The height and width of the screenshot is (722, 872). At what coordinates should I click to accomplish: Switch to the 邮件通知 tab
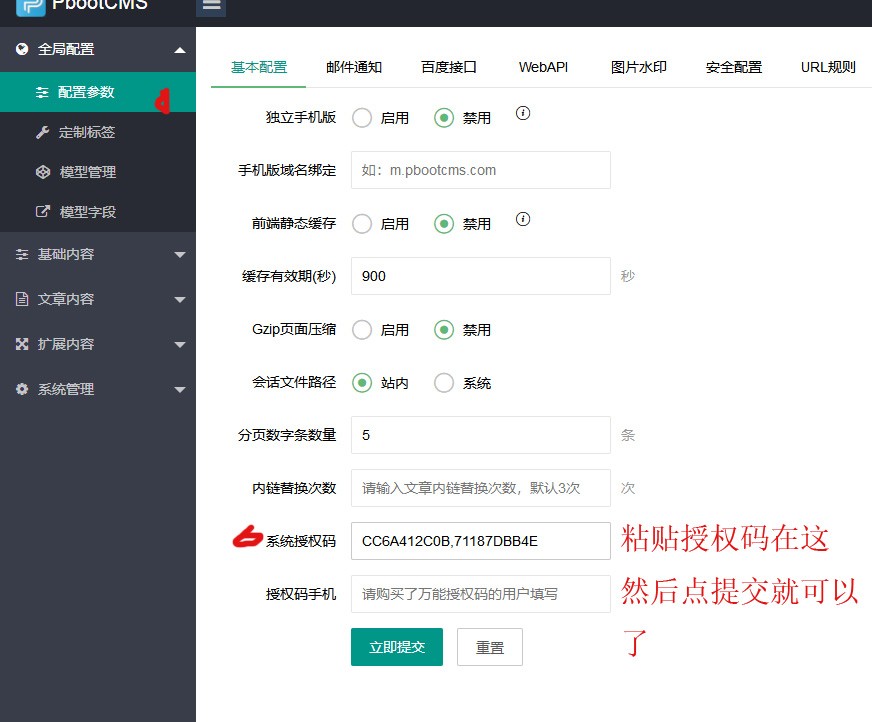coord(353,65)
